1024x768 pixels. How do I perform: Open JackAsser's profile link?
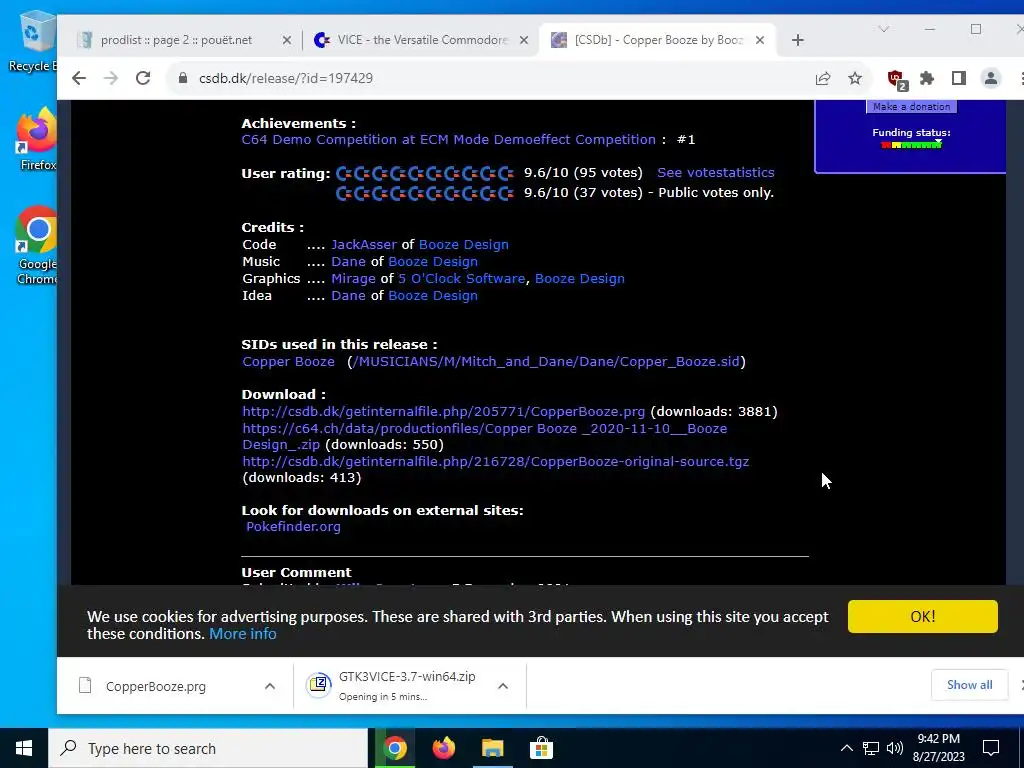tap(364, 244)
